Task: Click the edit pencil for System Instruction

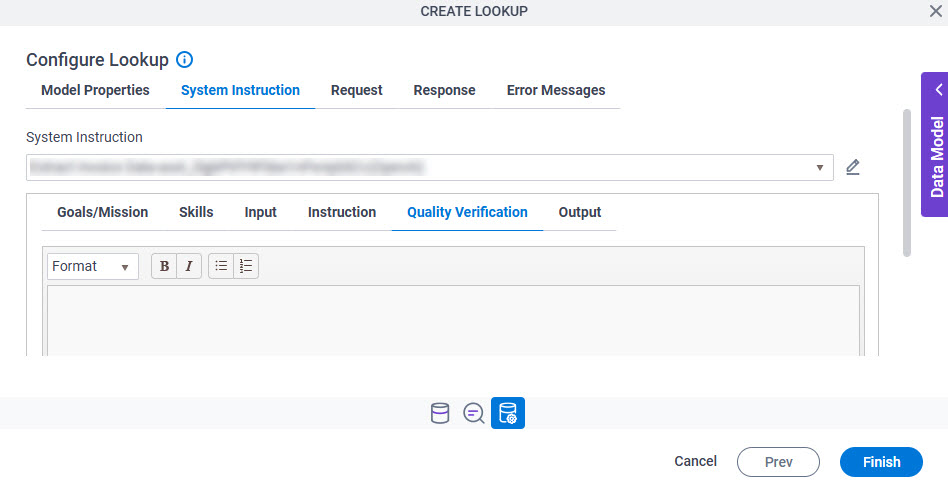Action: 852,167
